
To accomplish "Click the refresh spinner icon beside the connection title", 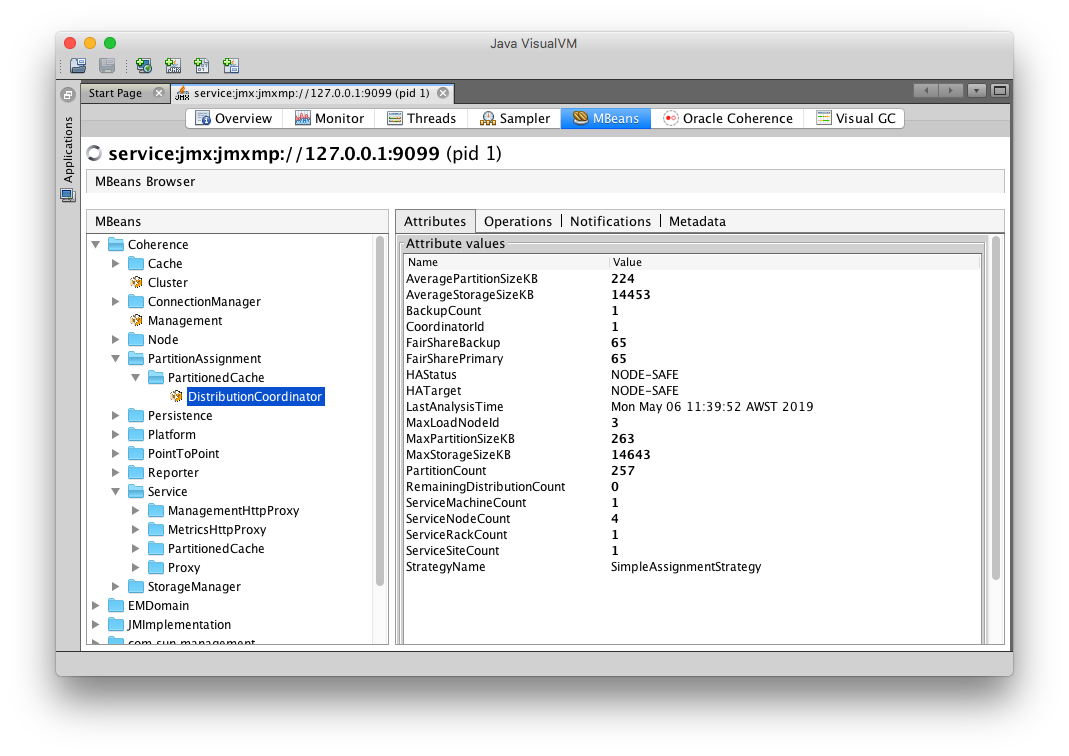I will pos(94,153).
